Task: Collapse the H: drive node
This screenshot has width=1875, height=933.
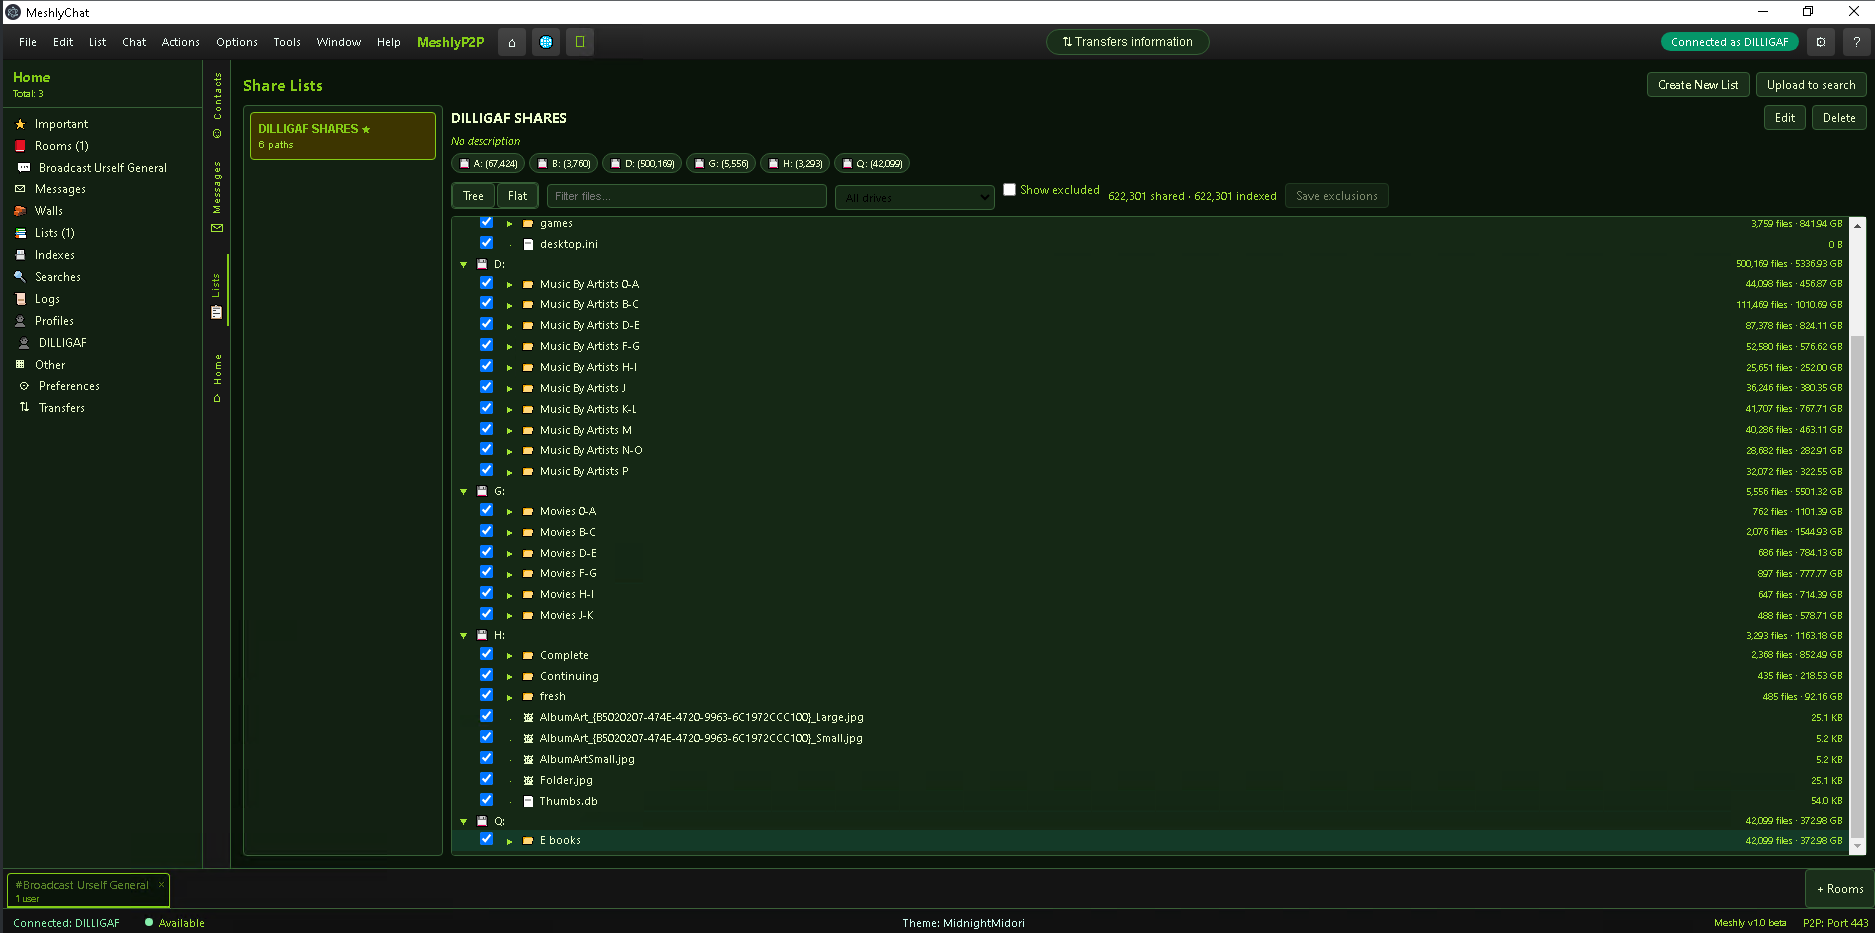Action: click(464, 636)
